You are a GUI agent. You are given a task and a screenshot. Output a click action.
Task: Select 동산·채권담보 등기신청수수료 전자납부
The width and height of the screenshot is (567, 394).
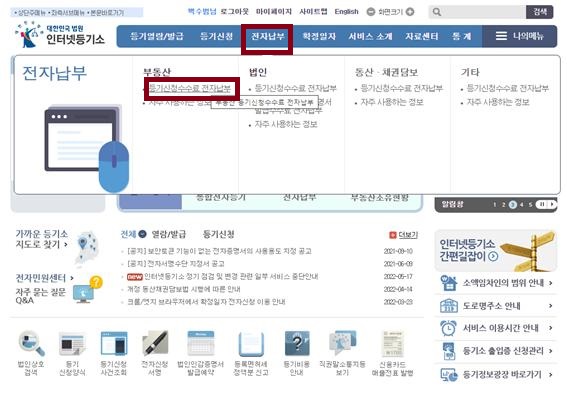[x=402, y=88]
